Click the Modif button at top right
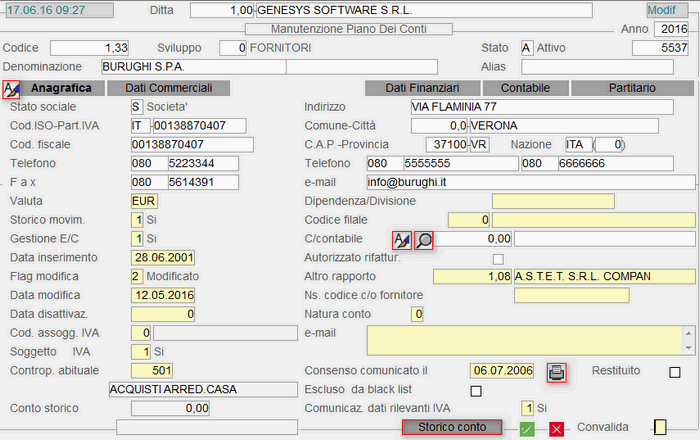 click(668, 10)
